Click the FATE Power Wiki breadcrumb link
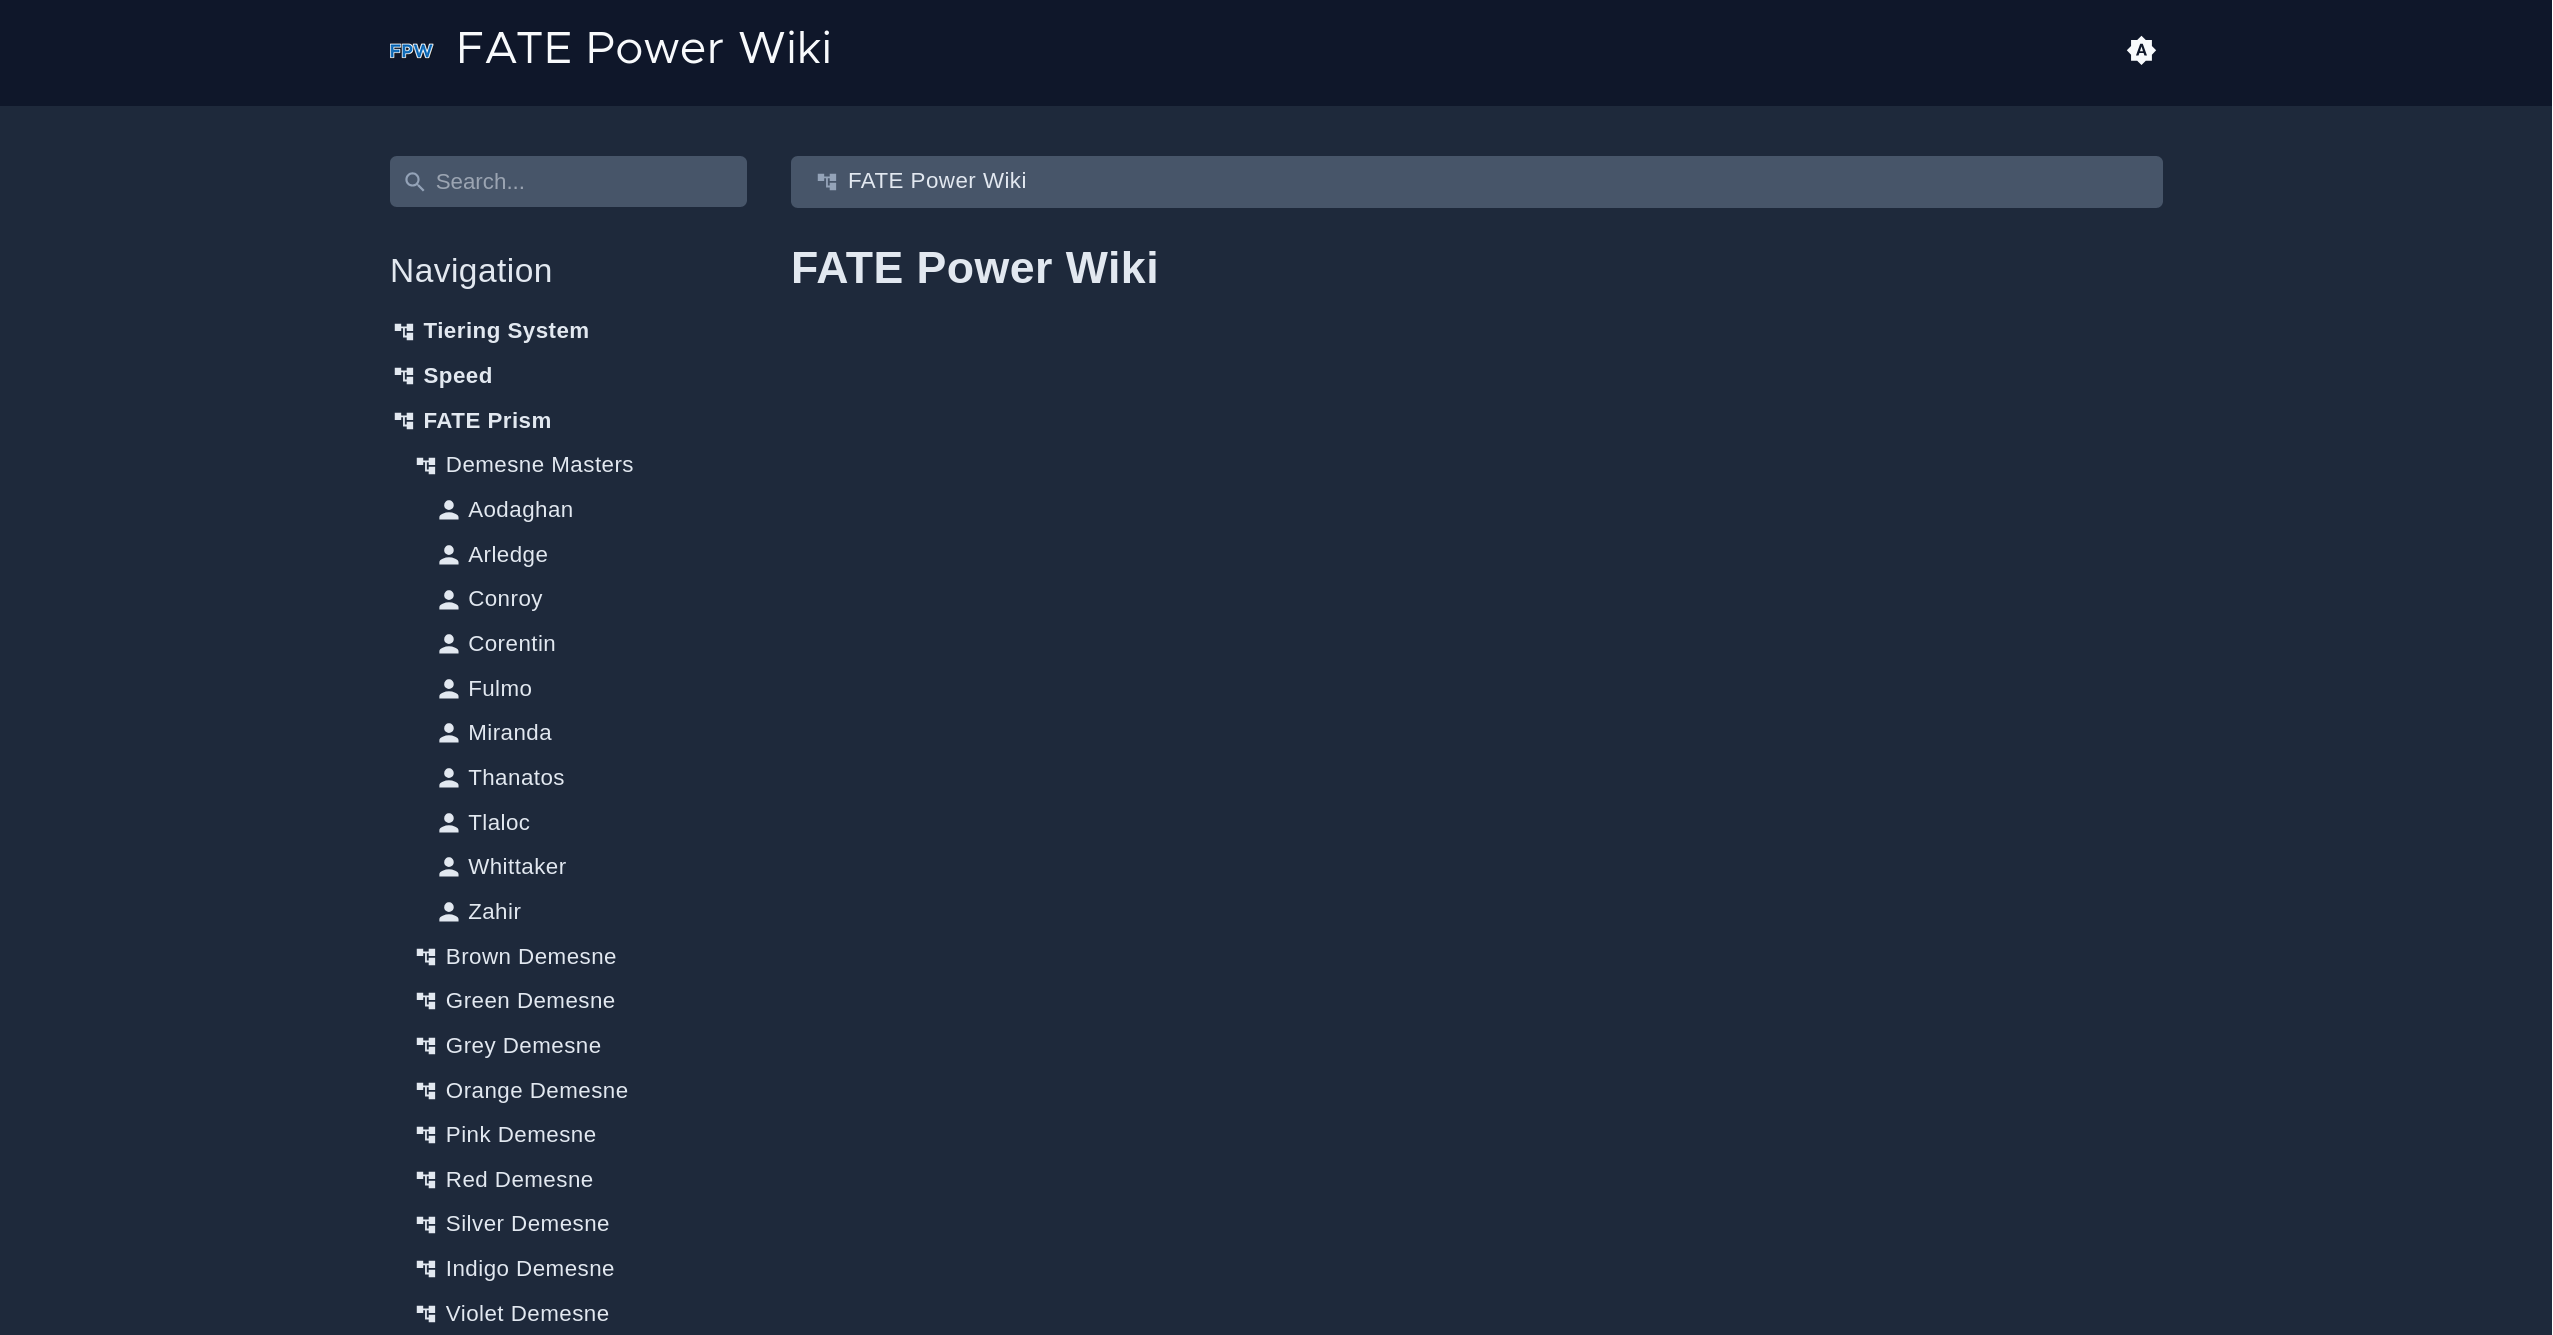The height and width of the screenshot is (1335, 2553). [936, 181]
